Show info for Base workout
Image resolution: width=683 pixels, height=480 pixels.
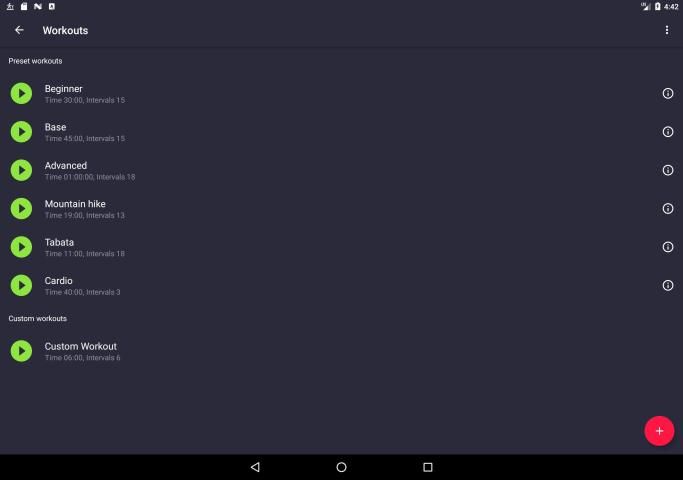click(668, 132)
